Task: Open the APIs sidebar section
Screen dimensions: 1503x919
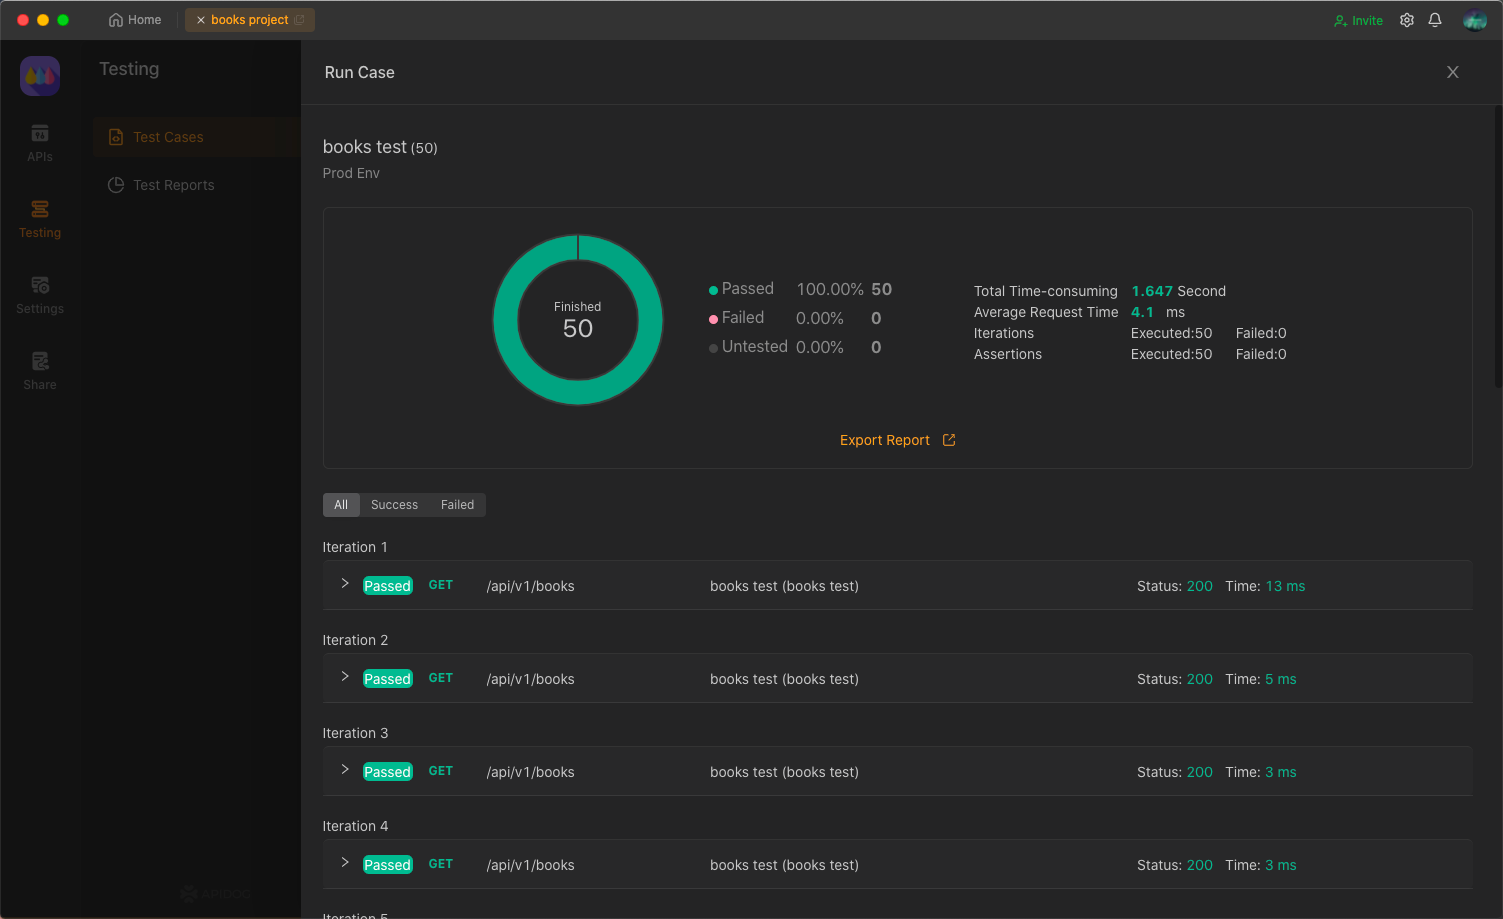Action: click(40, 143)
